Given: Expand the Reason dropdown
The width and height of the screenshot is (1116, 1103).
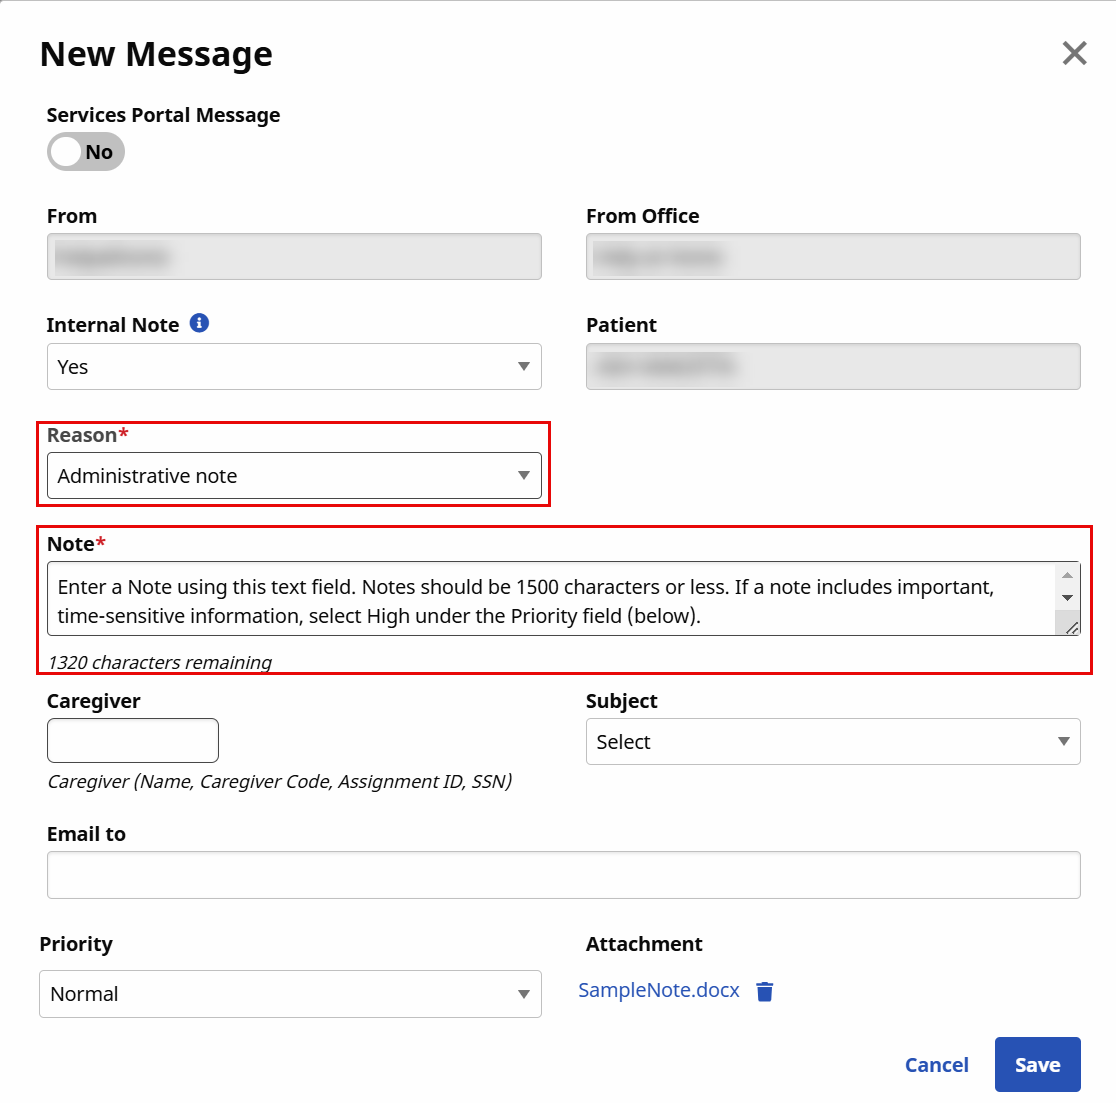Looking at the screenshot, I should 294,476.
